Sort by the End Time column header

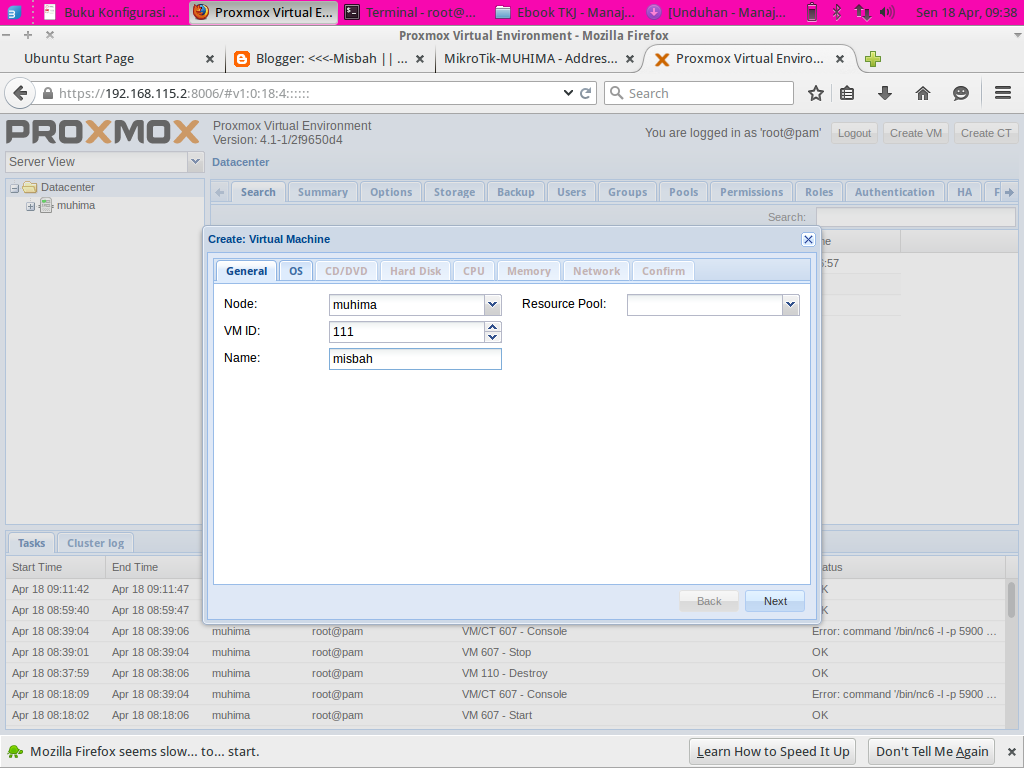click(154, 568)
